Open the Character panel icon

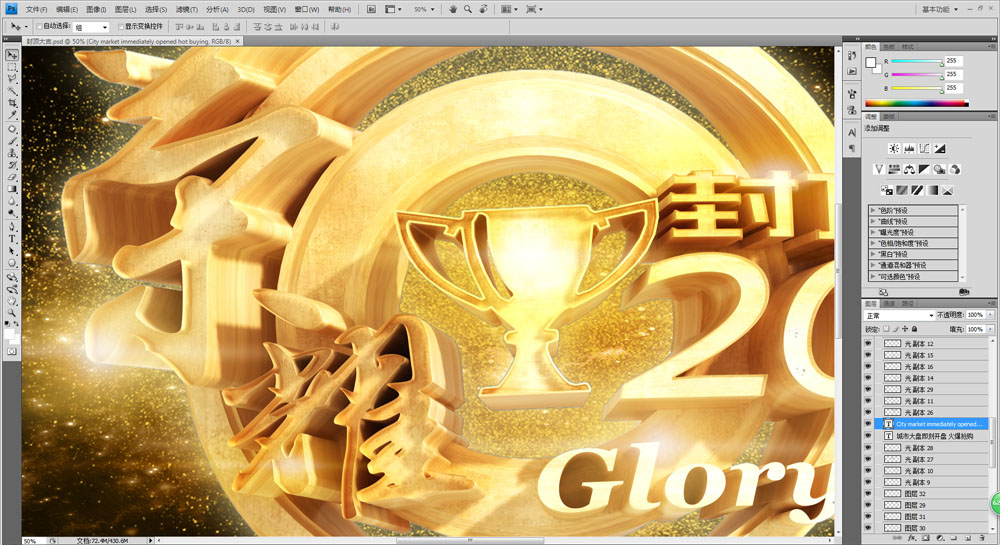click(852, 133)
